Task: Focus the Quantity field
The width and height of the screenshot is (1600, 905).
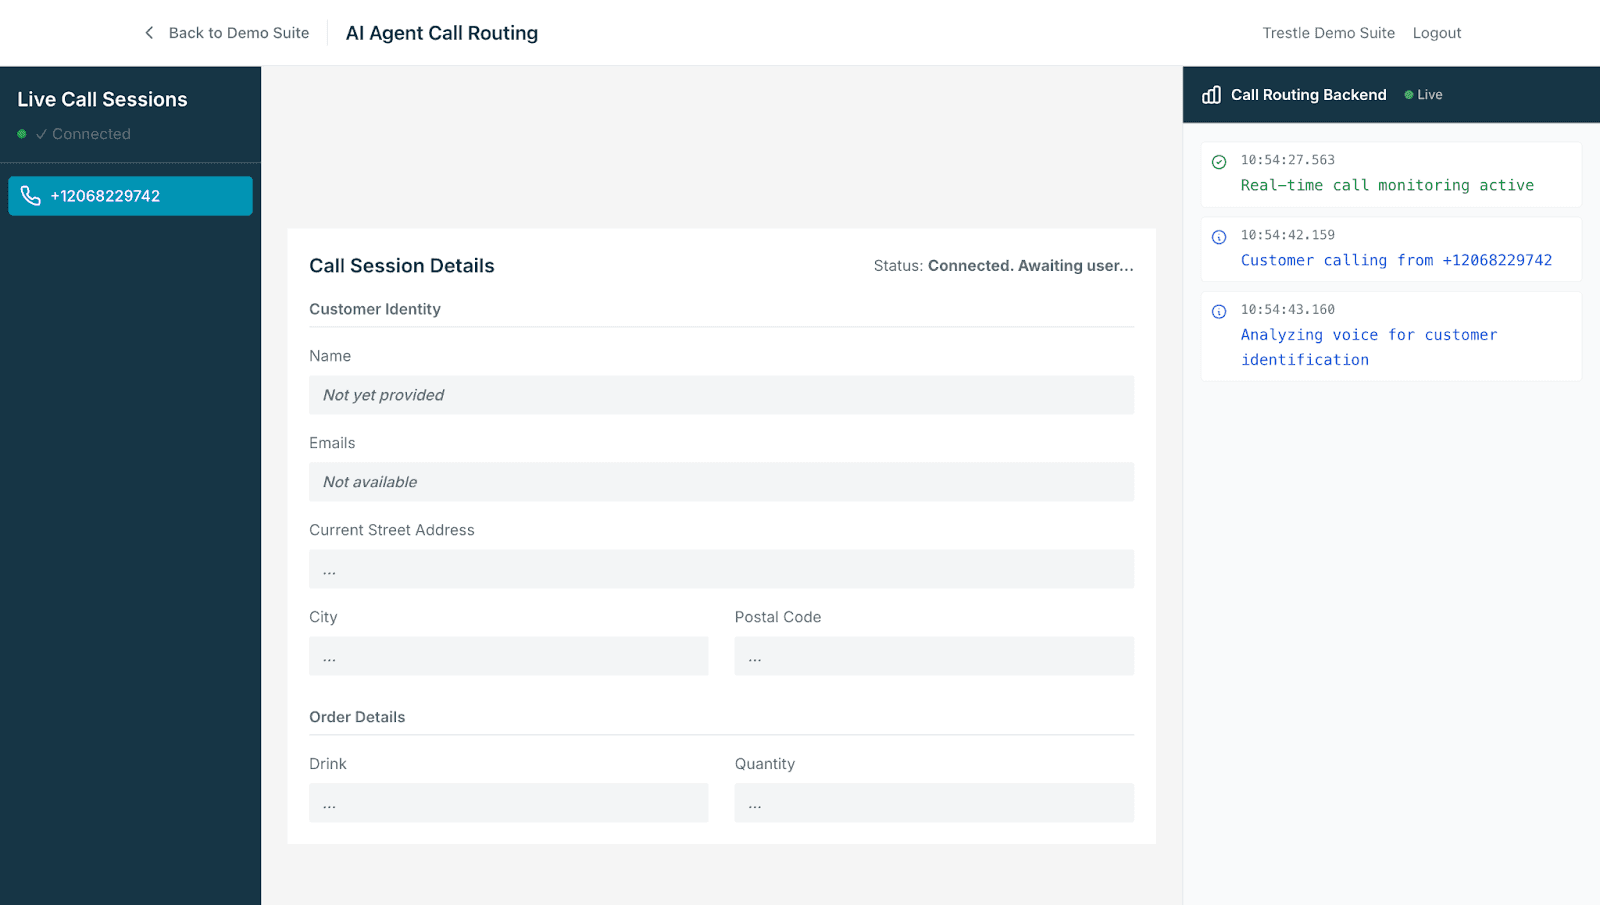Action: [933, 803]
